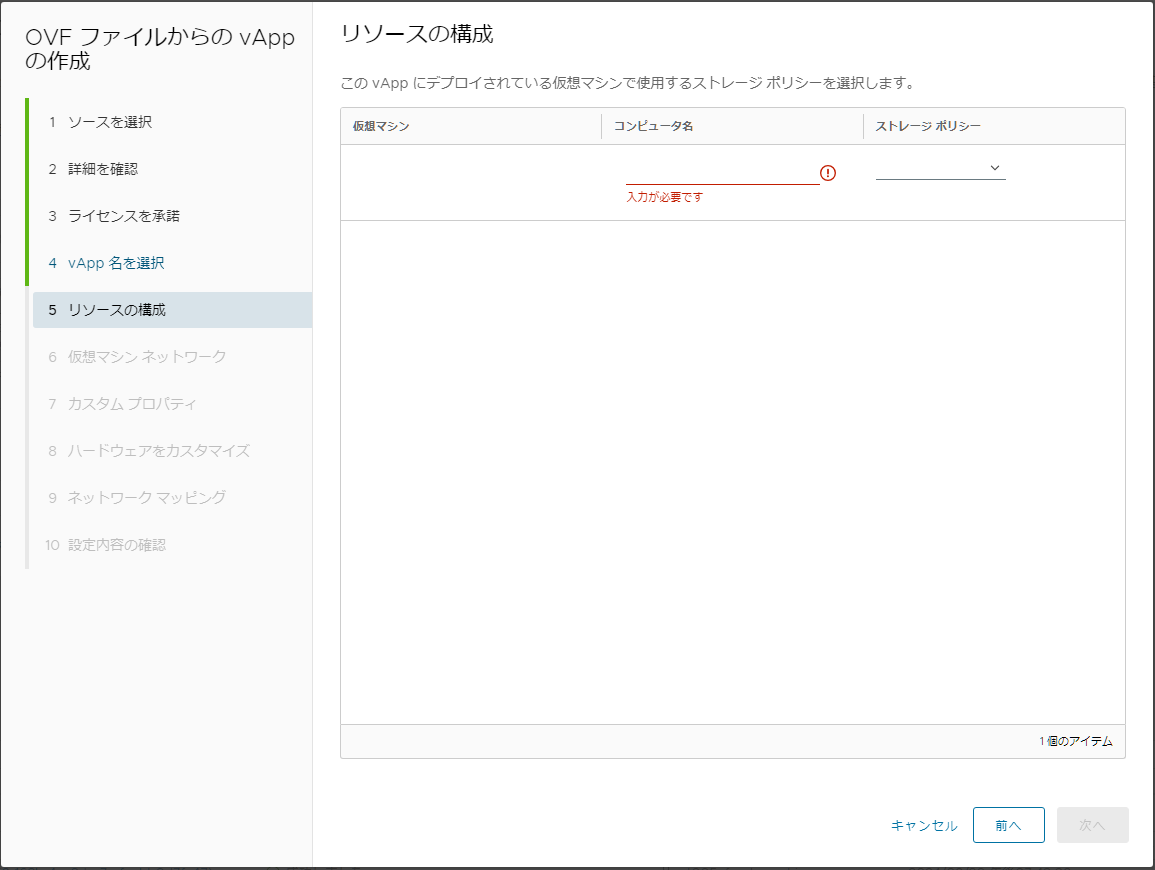Open the storage policy dropdown
1155x870 pixels.
click(x=941, y=169)
